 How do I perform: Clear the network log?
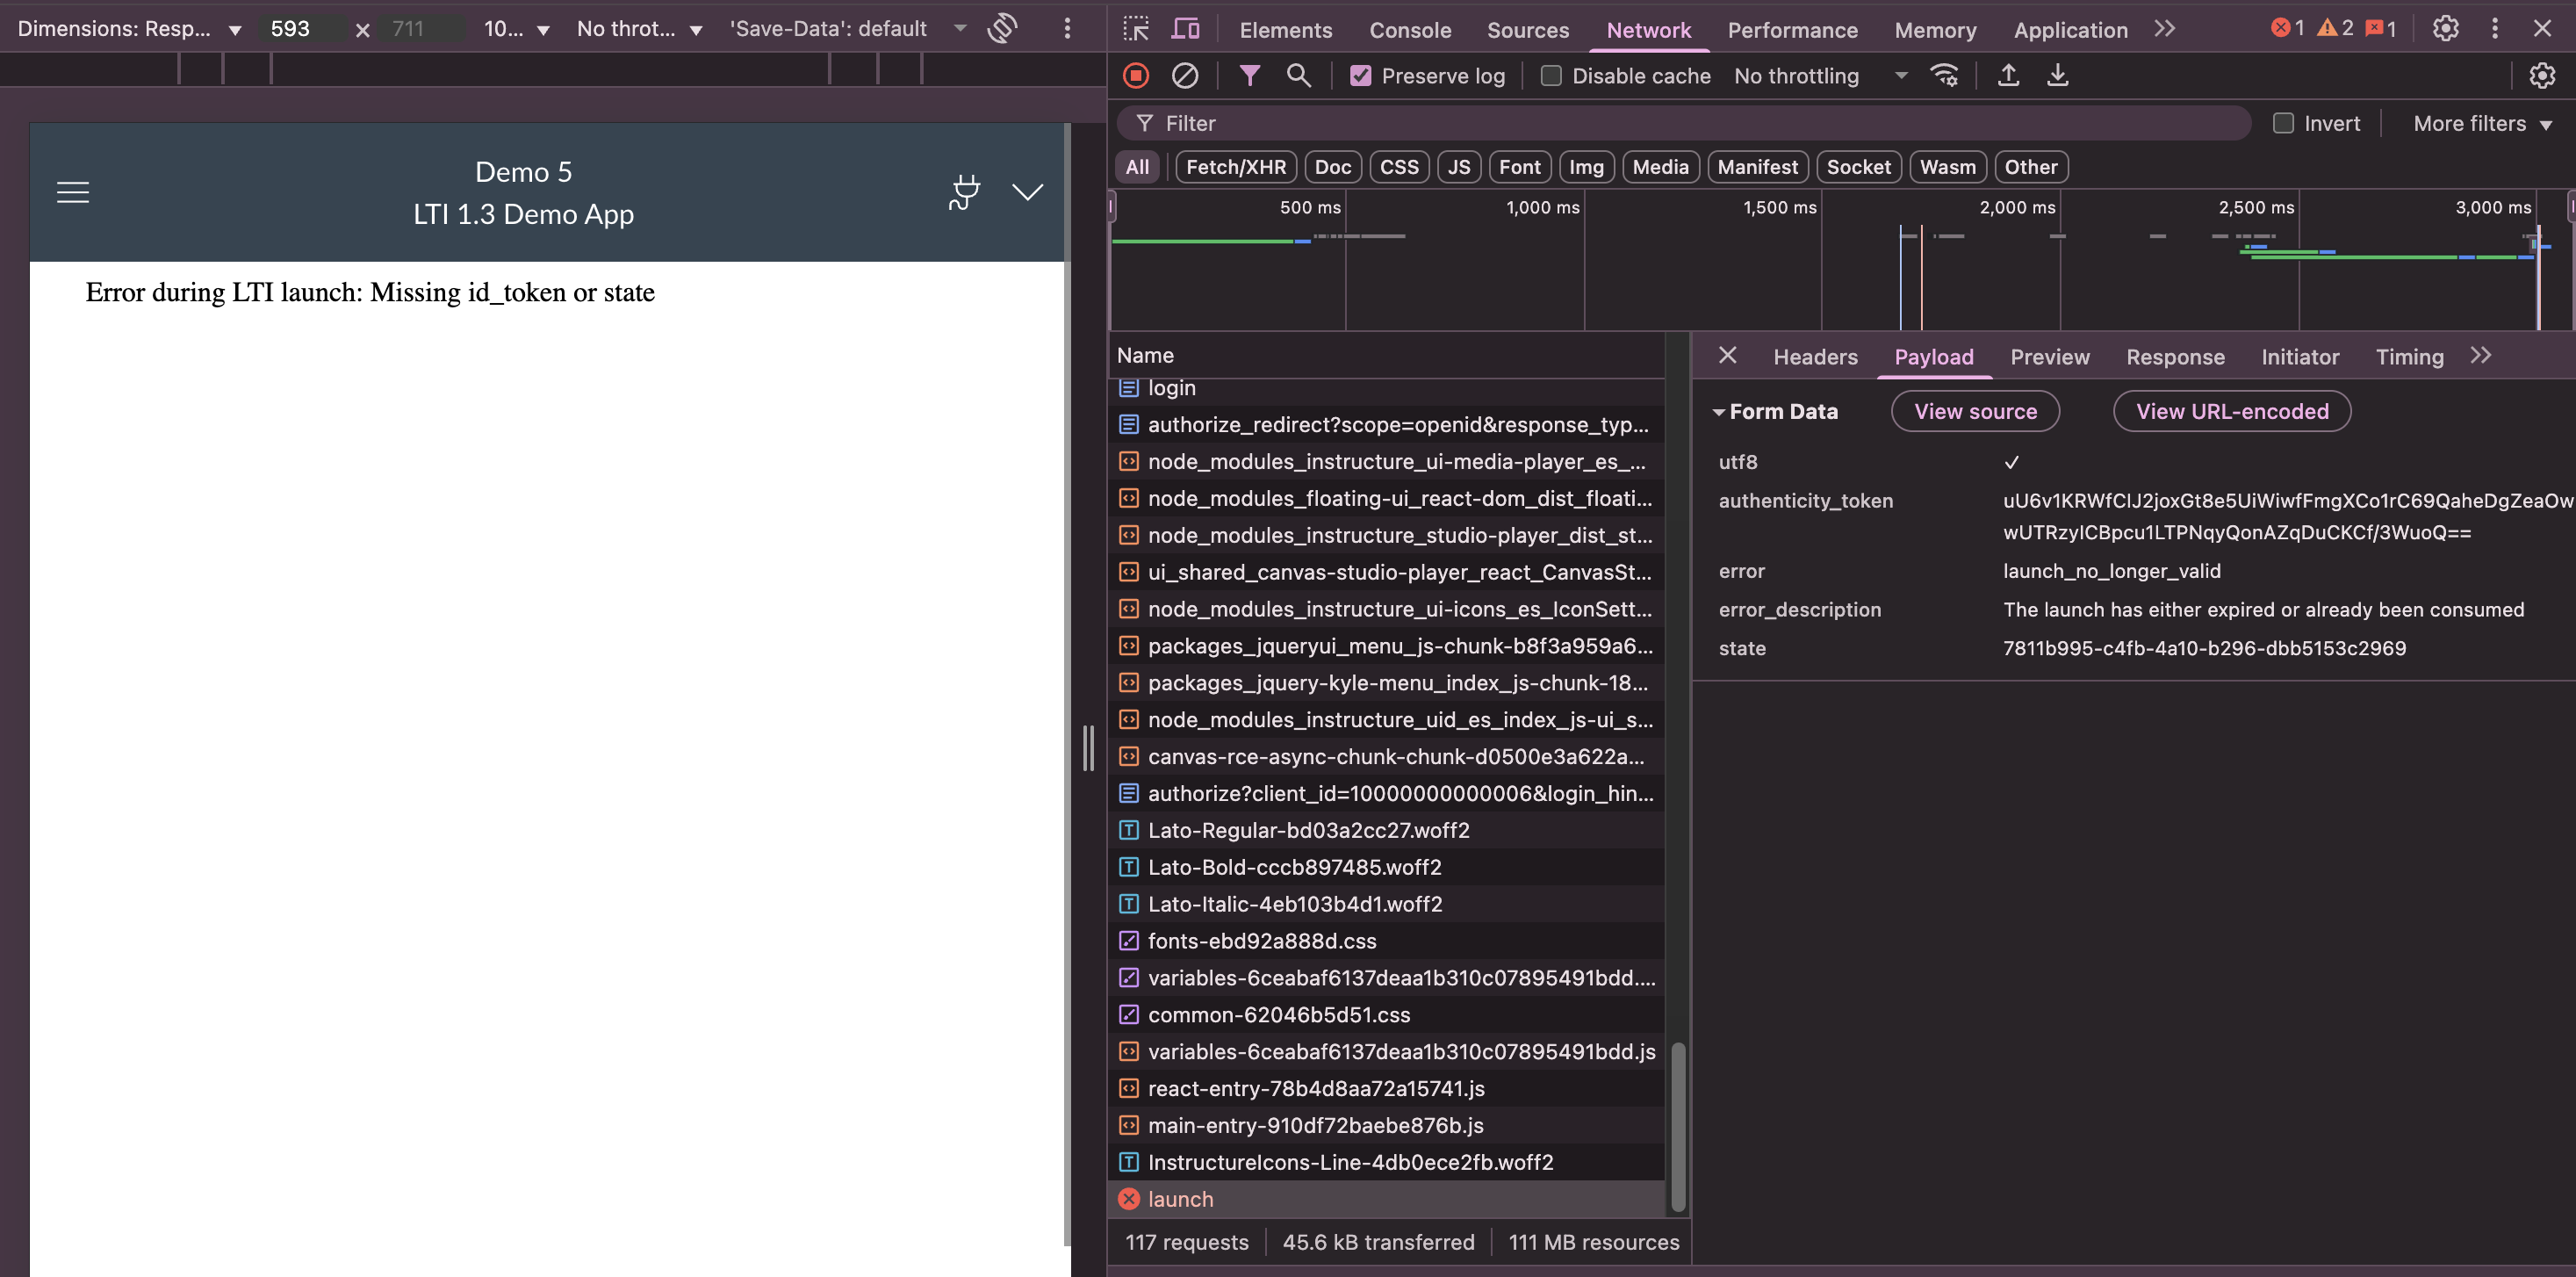coord(1186,75)
